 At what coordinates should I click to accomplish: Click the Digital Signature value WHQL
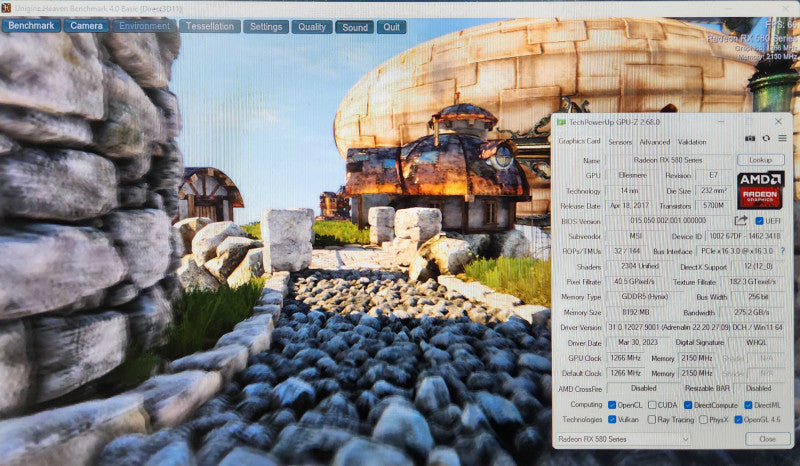[756, 342]
